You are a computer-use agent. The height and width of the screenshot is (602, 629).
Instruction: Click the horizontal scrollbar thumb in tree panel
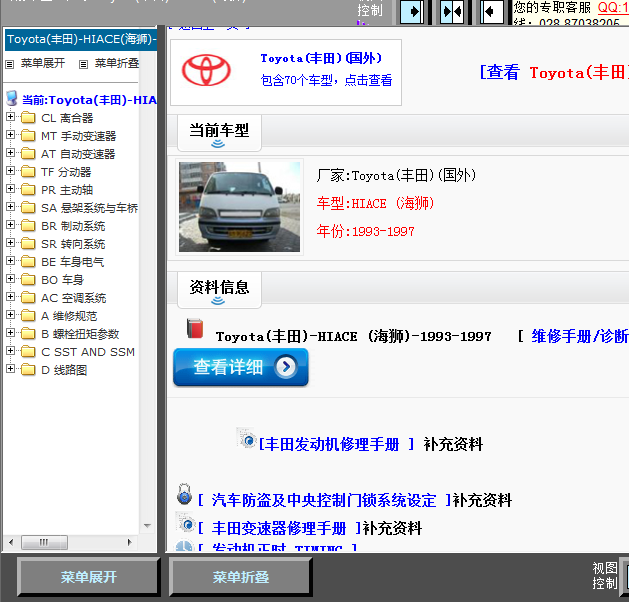pos(44,542)
